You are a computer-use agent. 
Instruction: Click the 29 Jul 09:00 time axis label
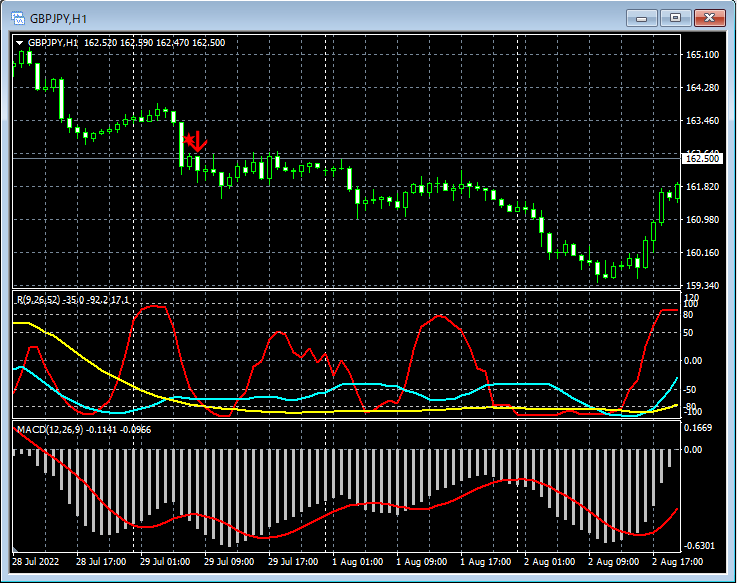coord(230,563)
